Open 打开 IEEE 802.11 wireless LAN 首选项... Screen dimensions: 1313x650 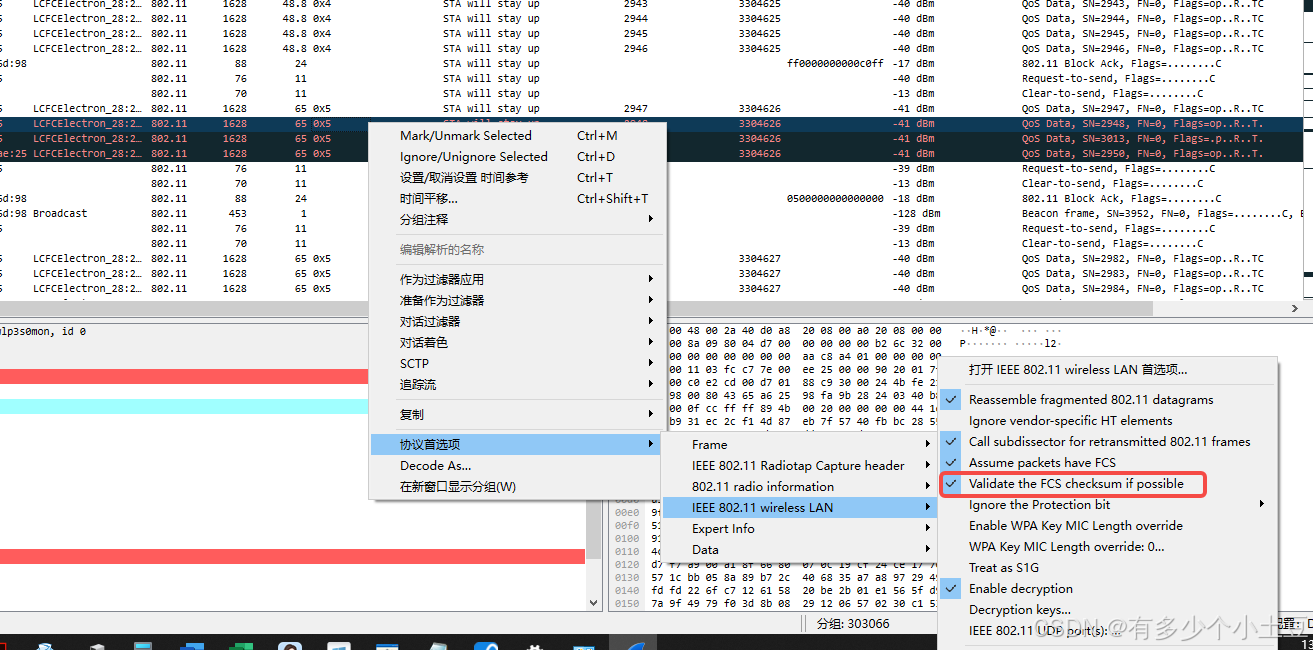pyautogui.click(x=1107, y=370)
